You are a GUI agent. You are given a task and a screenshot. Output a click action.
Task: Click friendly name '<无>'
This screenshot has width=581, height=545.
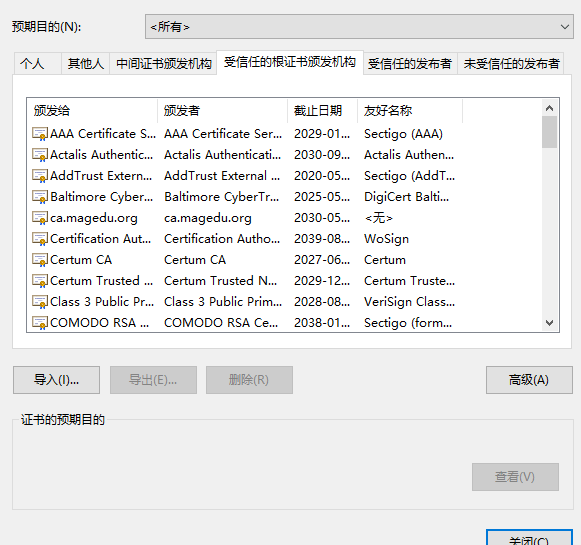(x=378, y=218)
